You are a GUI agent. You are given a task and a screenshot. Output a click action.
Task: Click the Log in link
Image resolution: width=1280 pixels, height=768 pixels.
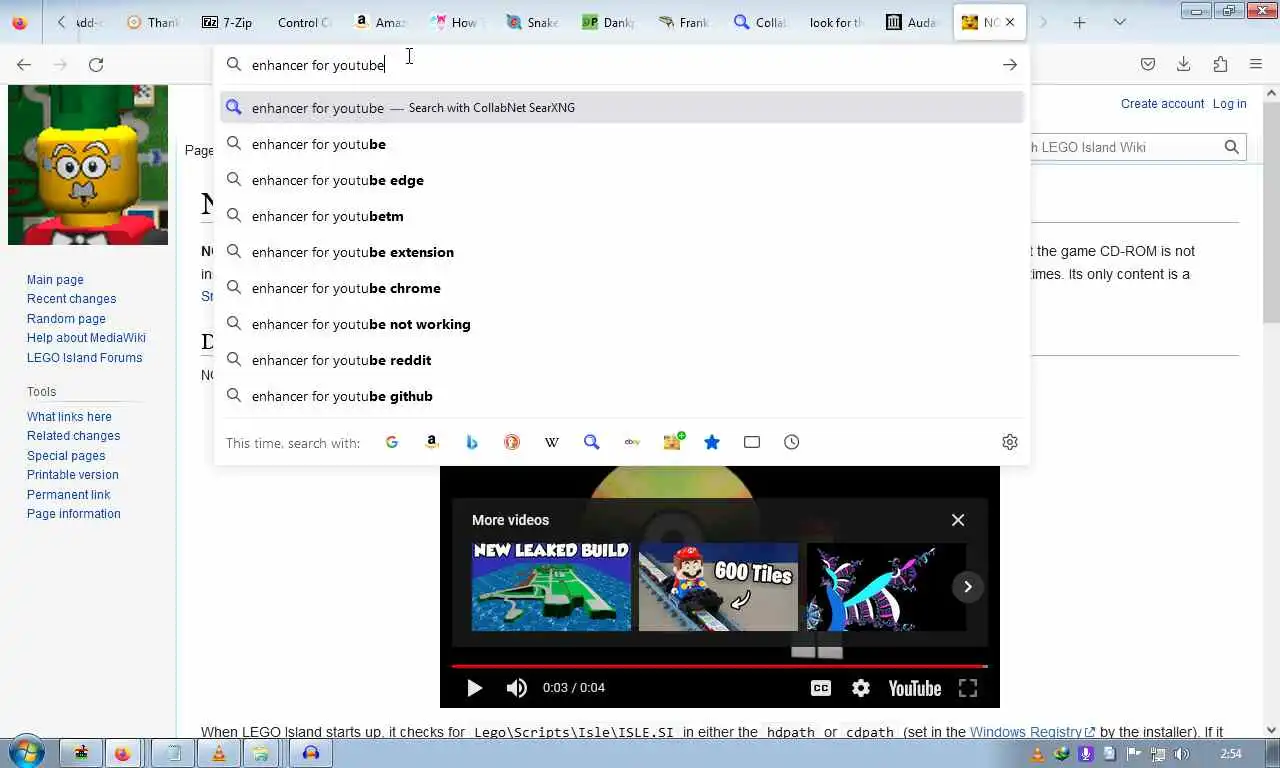click(x=1229, y=104)
